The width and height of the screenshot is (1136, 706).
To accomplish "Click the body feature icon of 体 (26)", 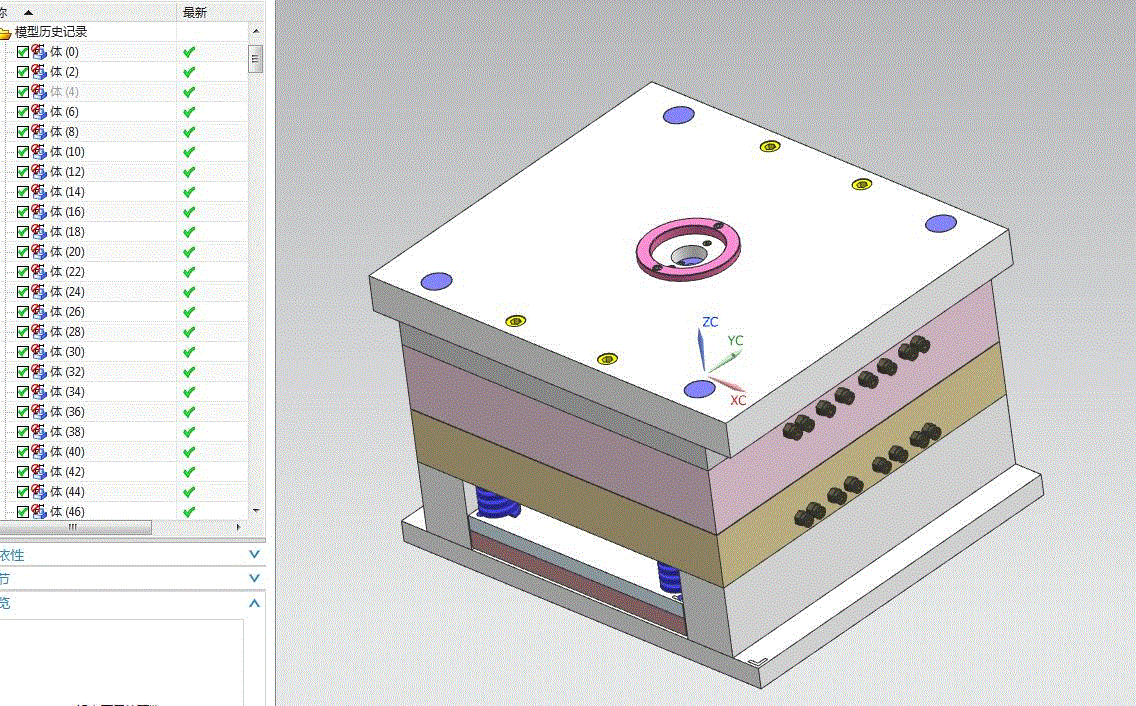I will coord(39,312).
